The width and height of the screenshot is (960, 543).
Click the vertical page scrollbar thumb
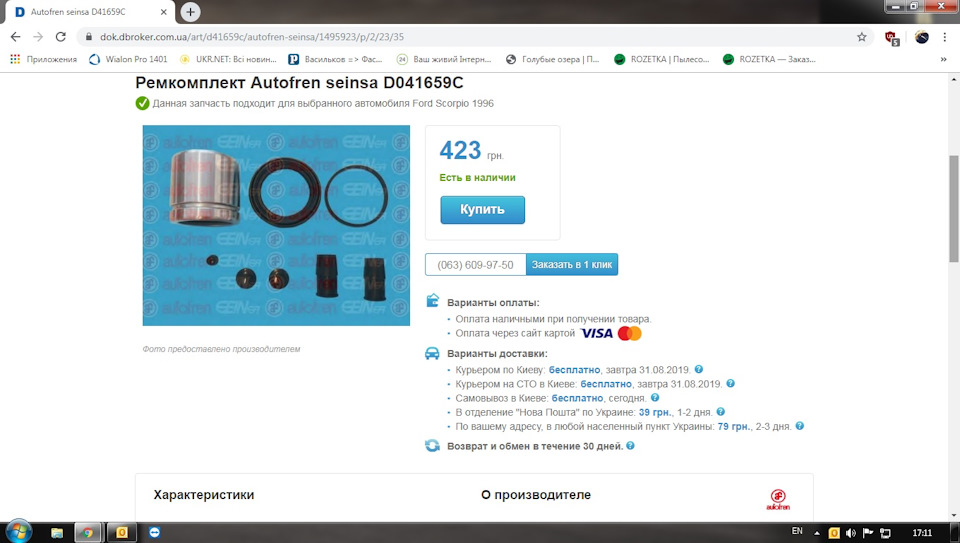(953, 208)
